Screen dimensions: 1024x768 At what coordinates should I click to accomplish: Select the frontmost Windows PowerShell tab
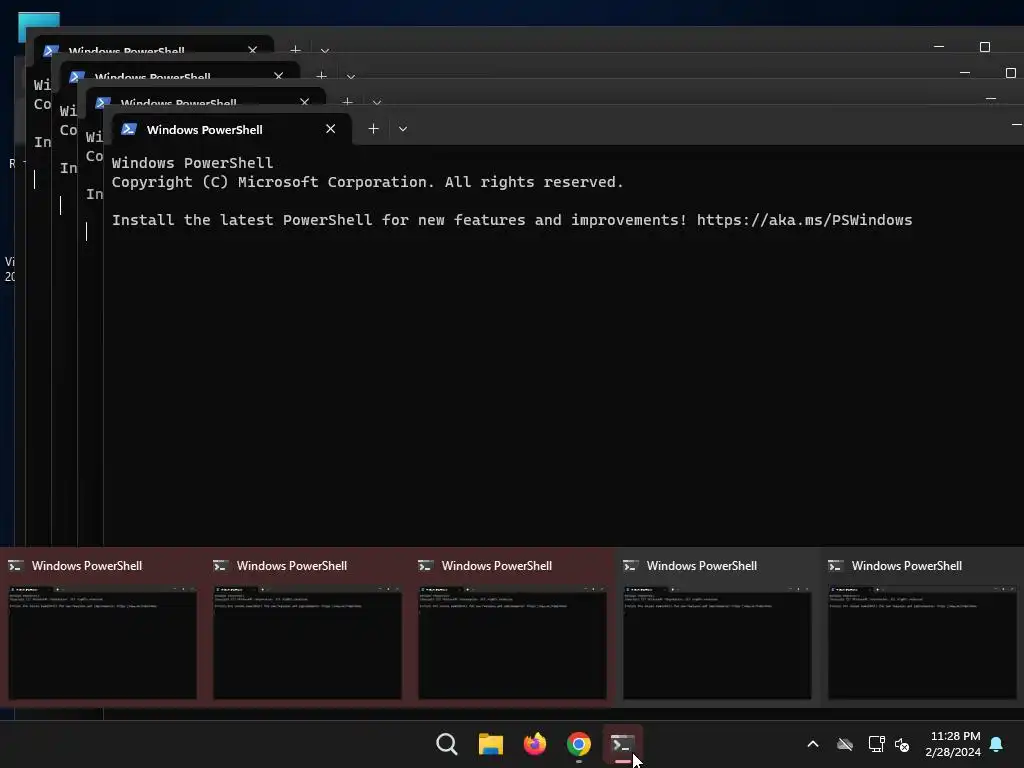[231, 129]
